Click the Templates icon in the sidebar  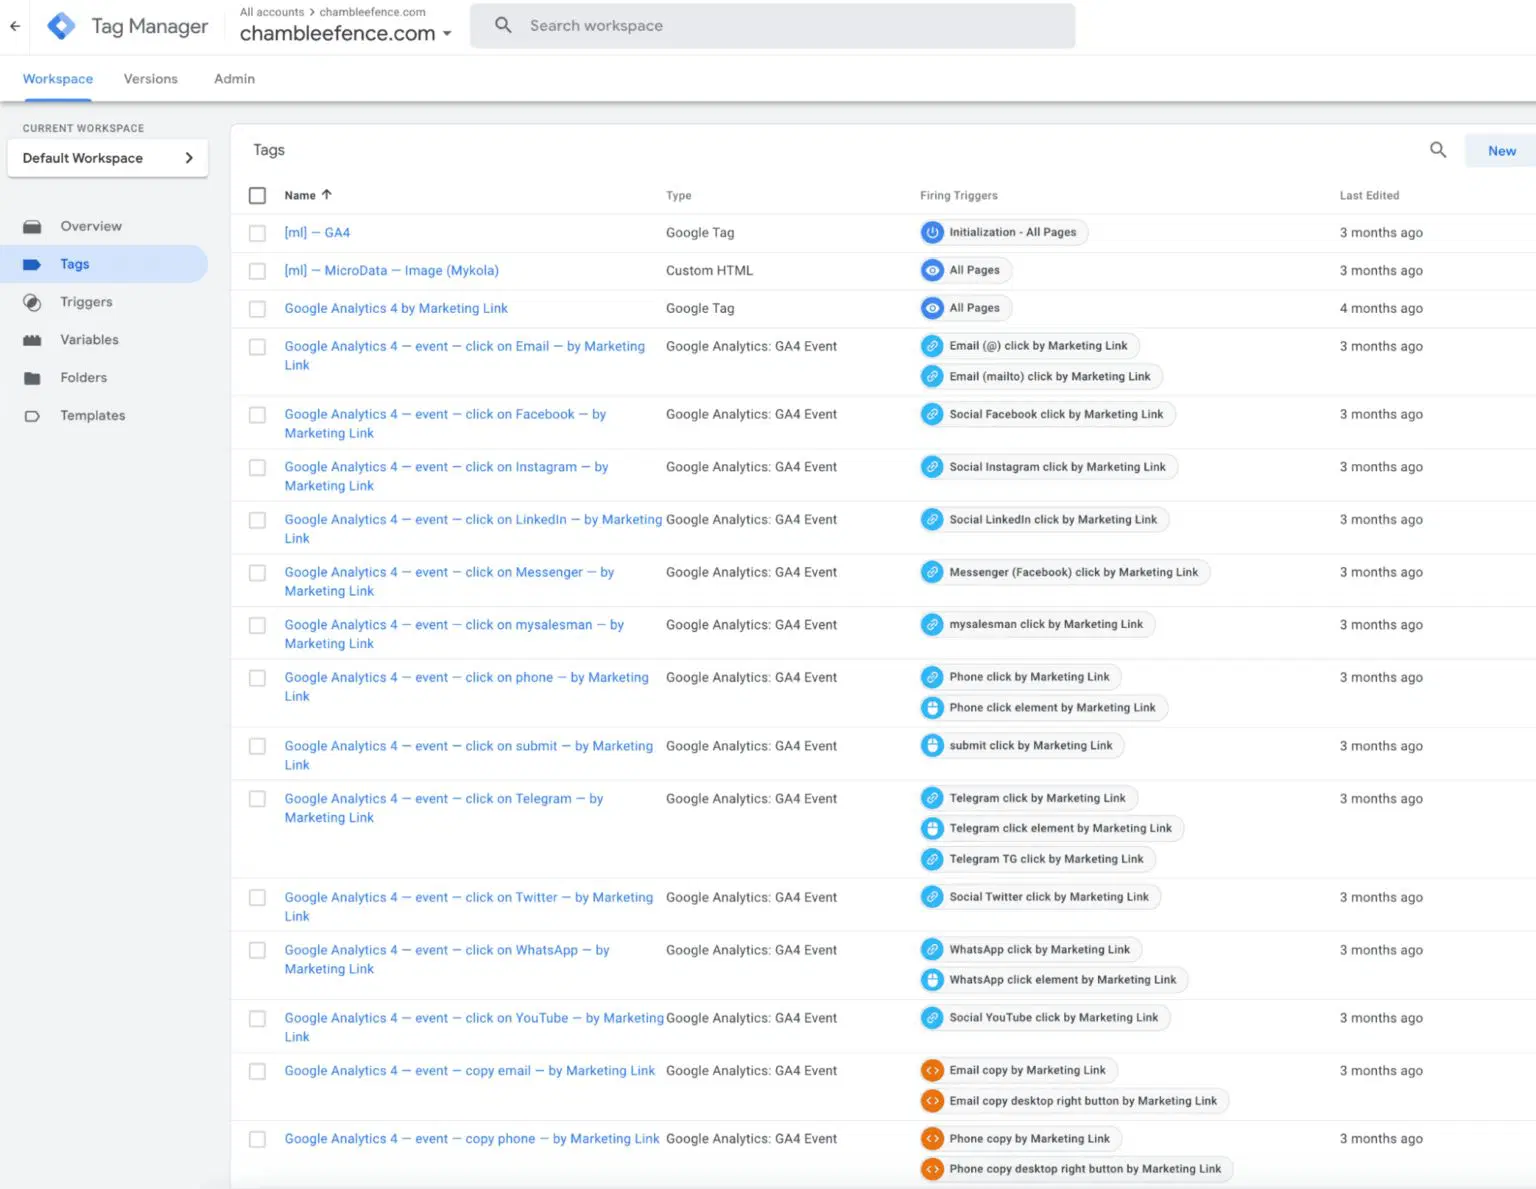(32, 416)
